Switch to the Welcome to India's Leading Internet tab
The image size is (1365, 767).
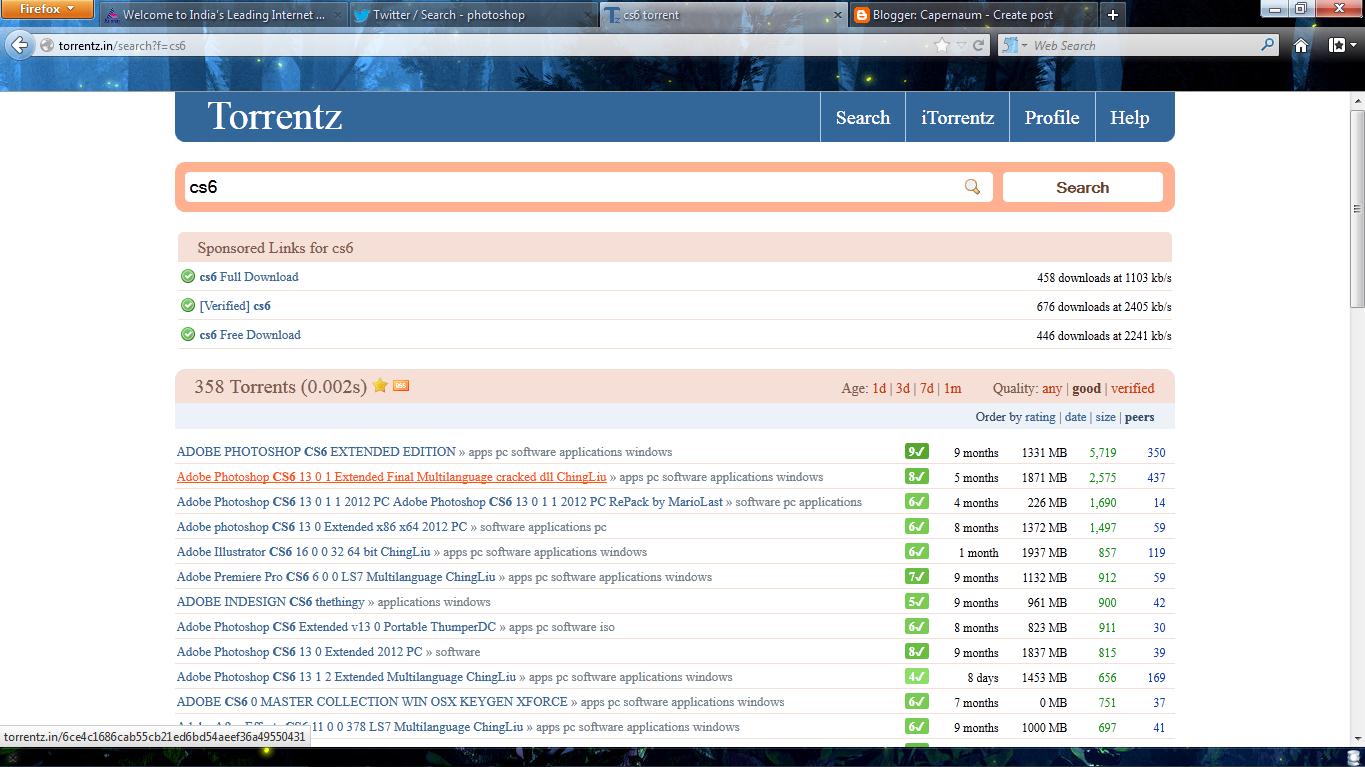(223, 15)
